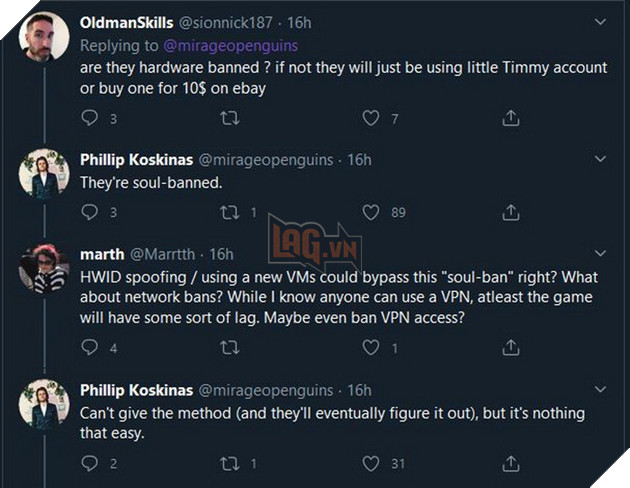The image size is (630, 488).
Task: Expand options for the "They're soul-banned." tweet
Action: [x=599, y=160]
